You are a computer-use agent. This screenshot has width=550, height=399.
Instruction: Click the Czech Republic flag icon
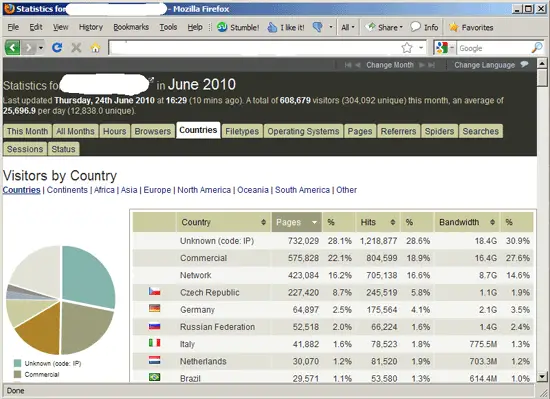click(x=154, y=291)
